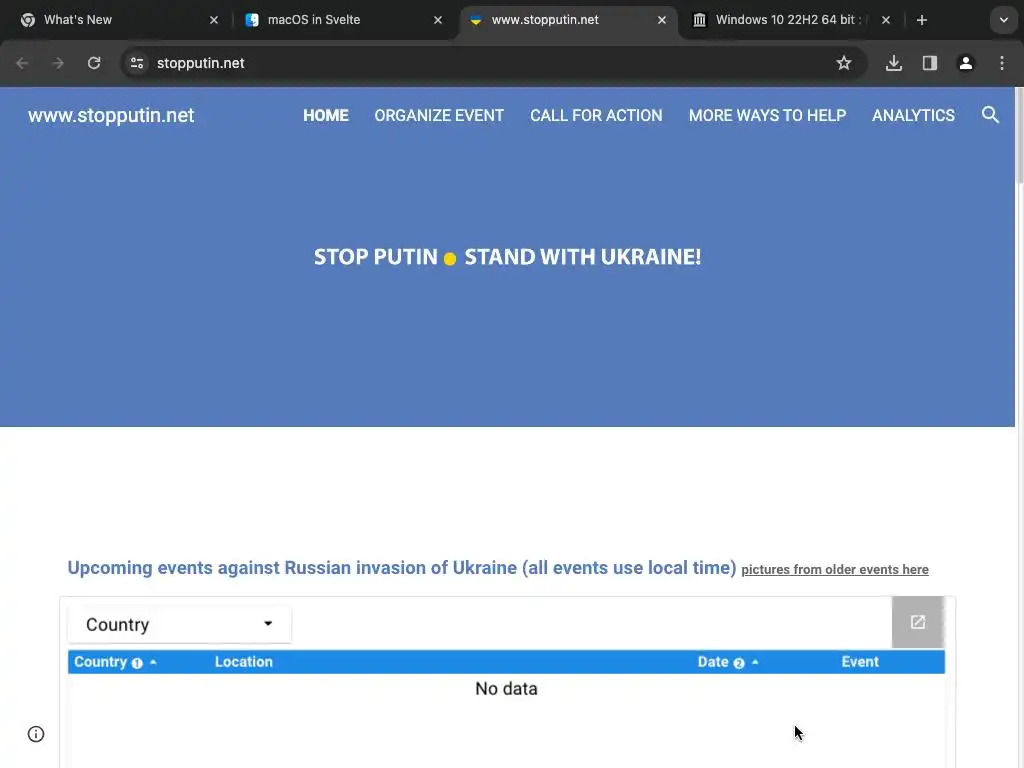
Task: Click the Location column header
Action: (x=244, y=662)
